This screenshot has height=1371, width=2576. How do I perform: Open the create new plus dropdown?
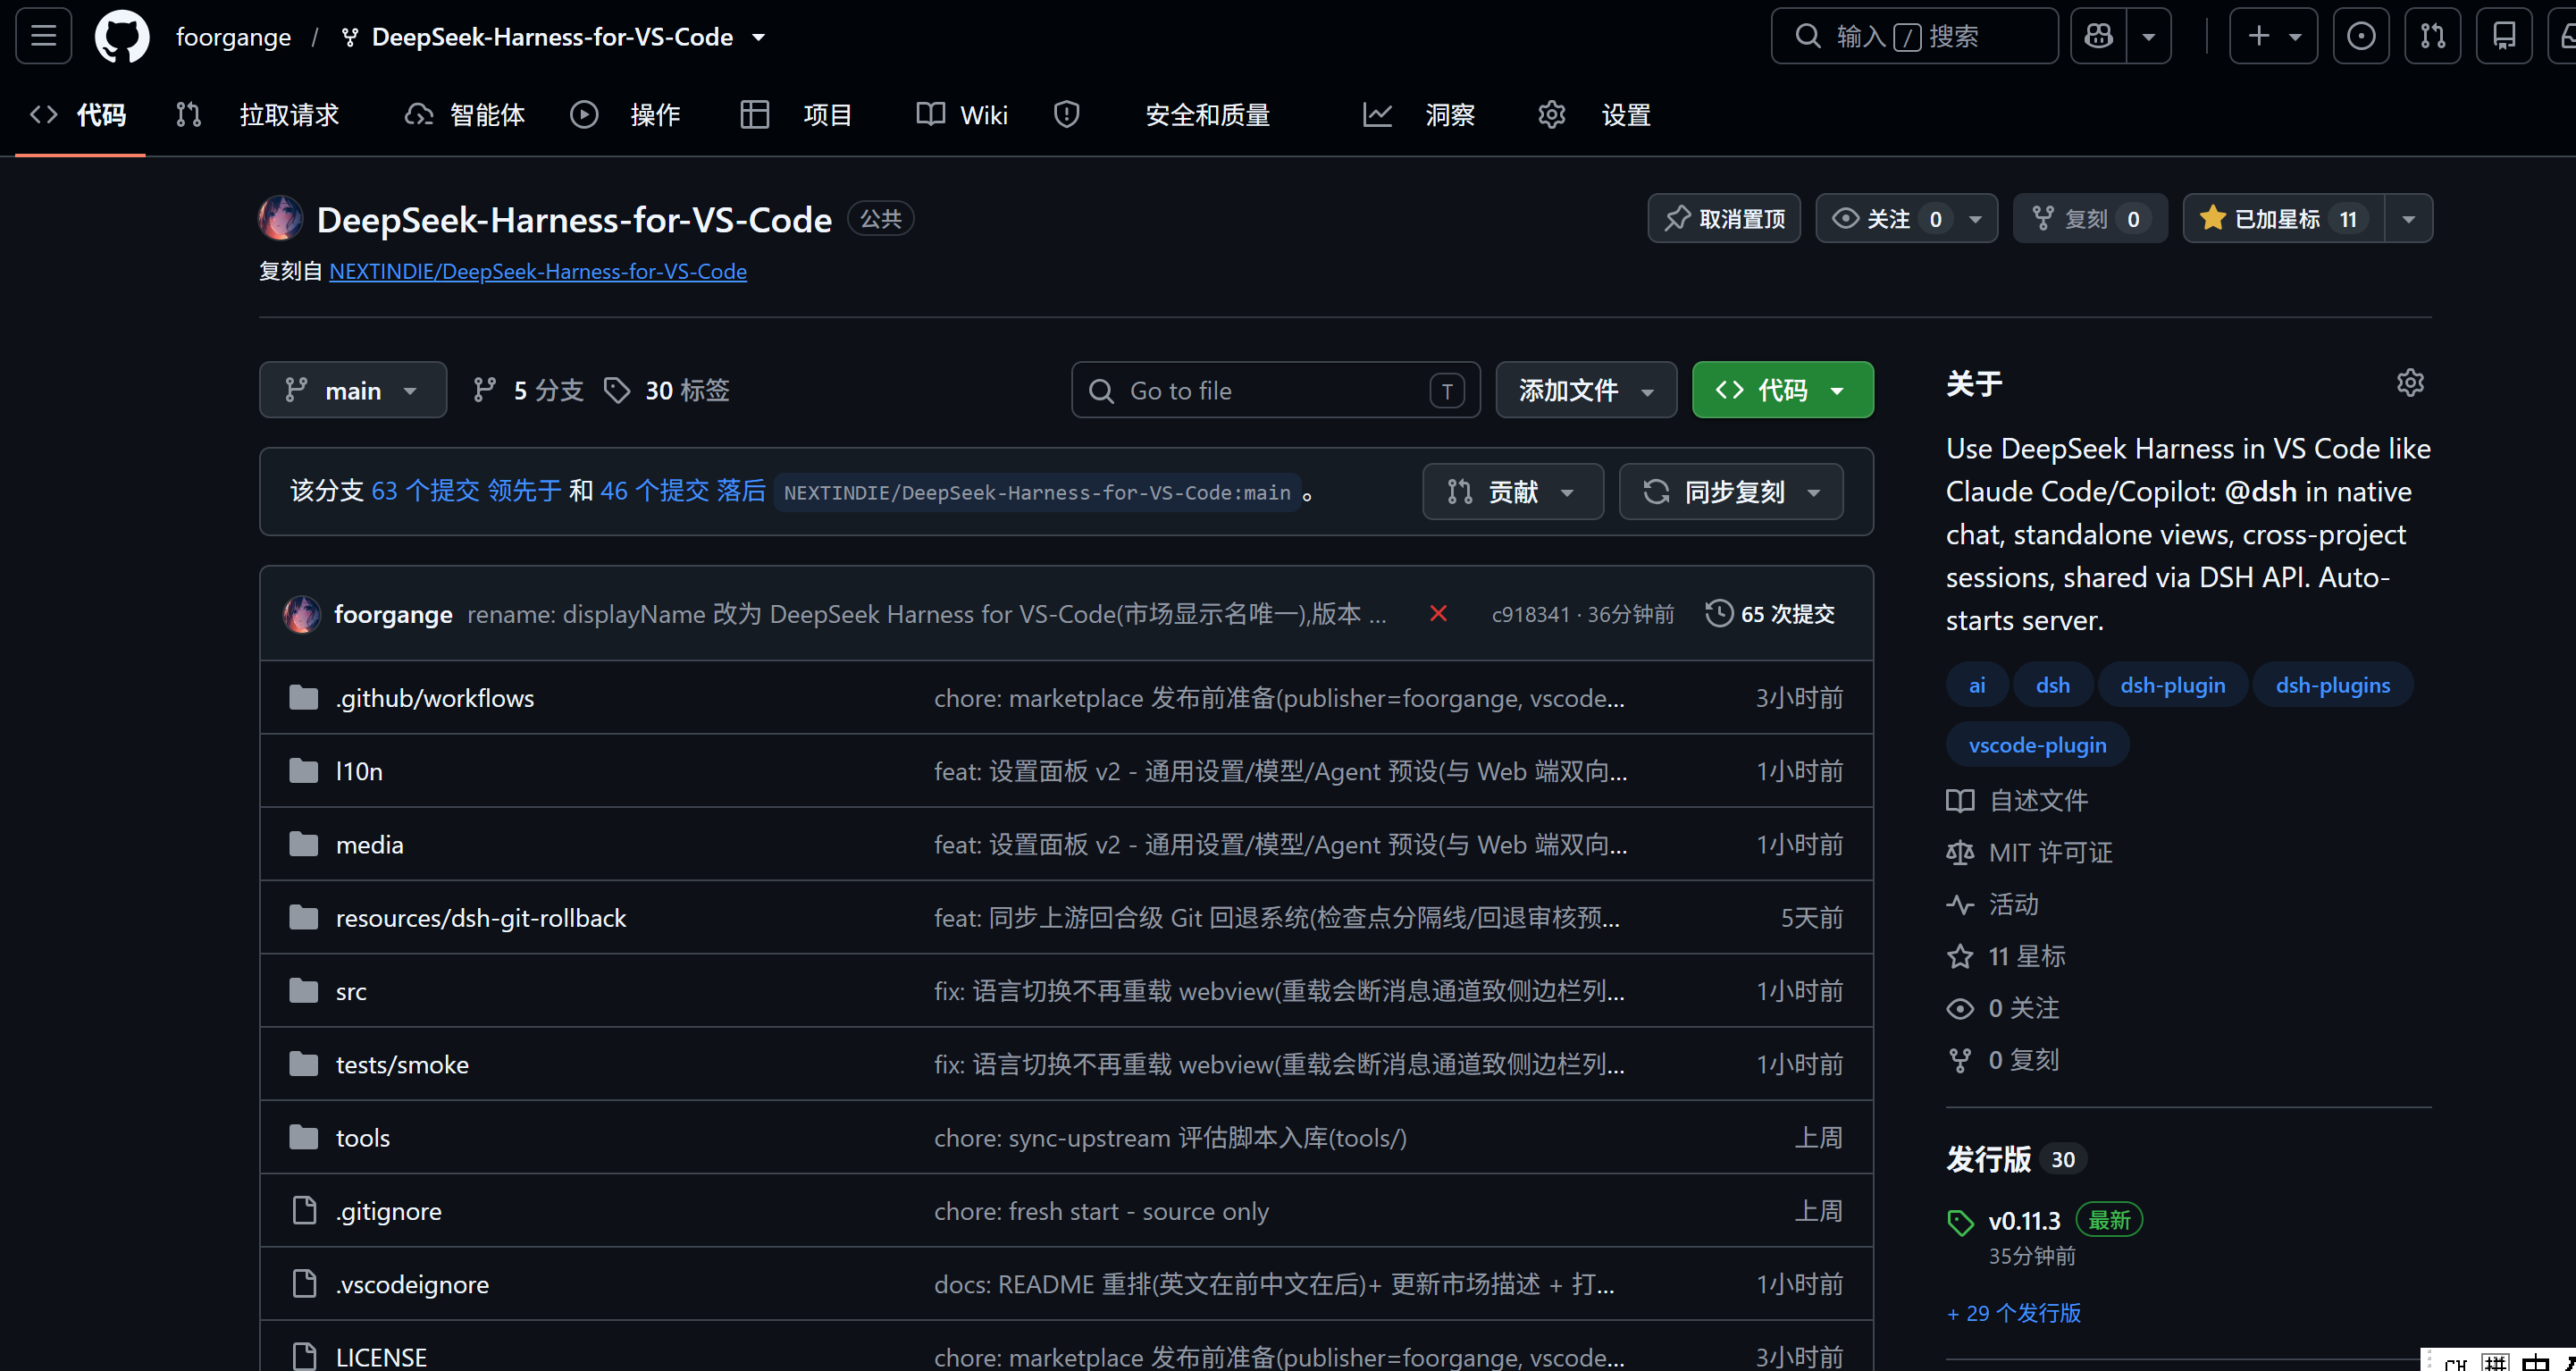tap(2273, 36)
